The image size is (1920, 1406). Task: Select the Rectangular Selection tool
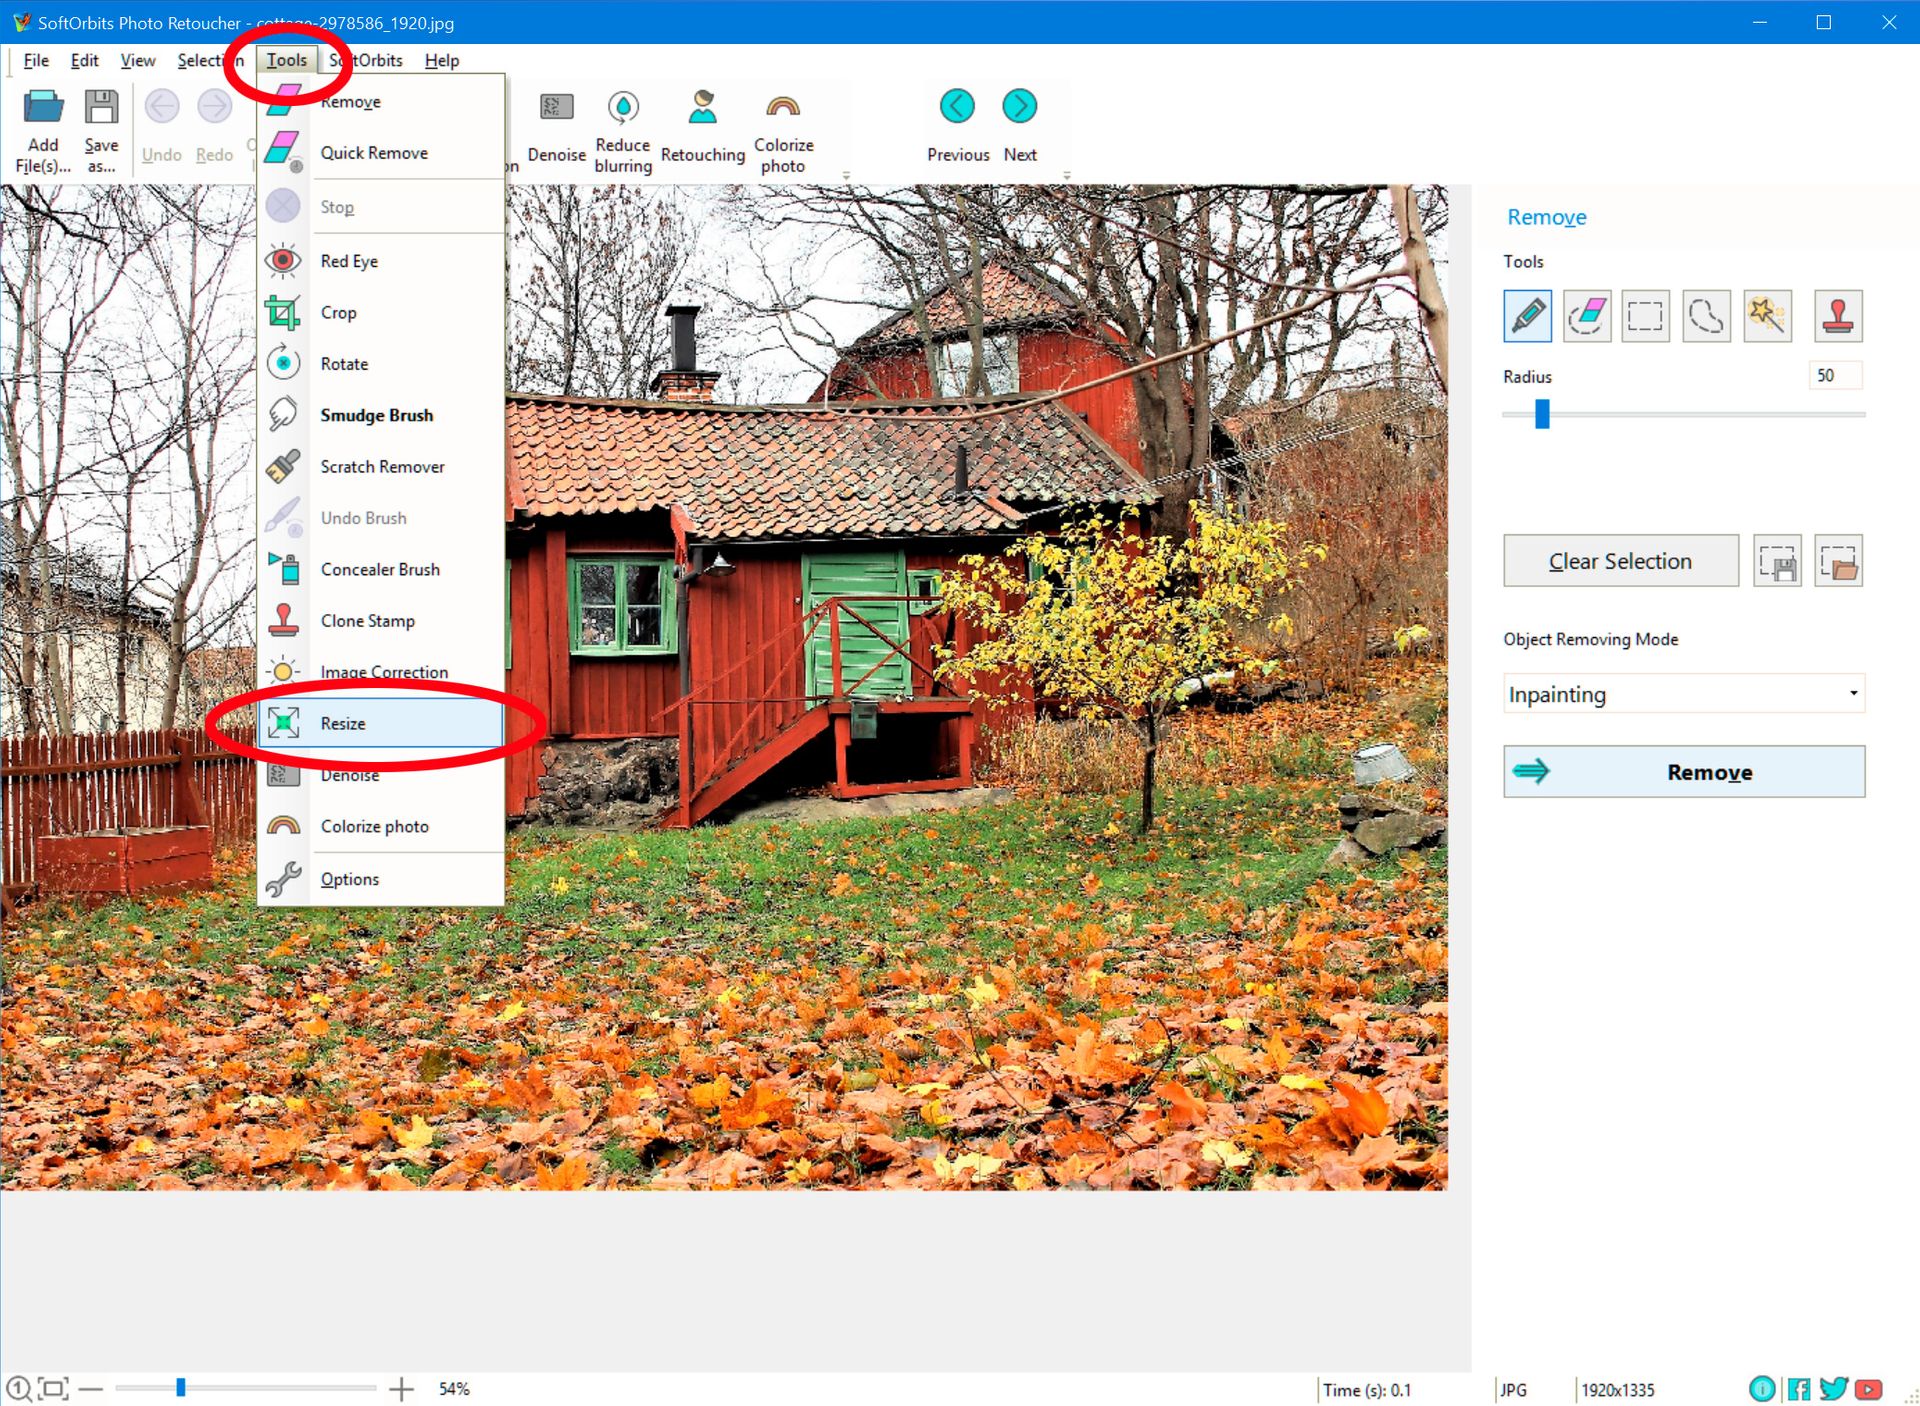1647,315
